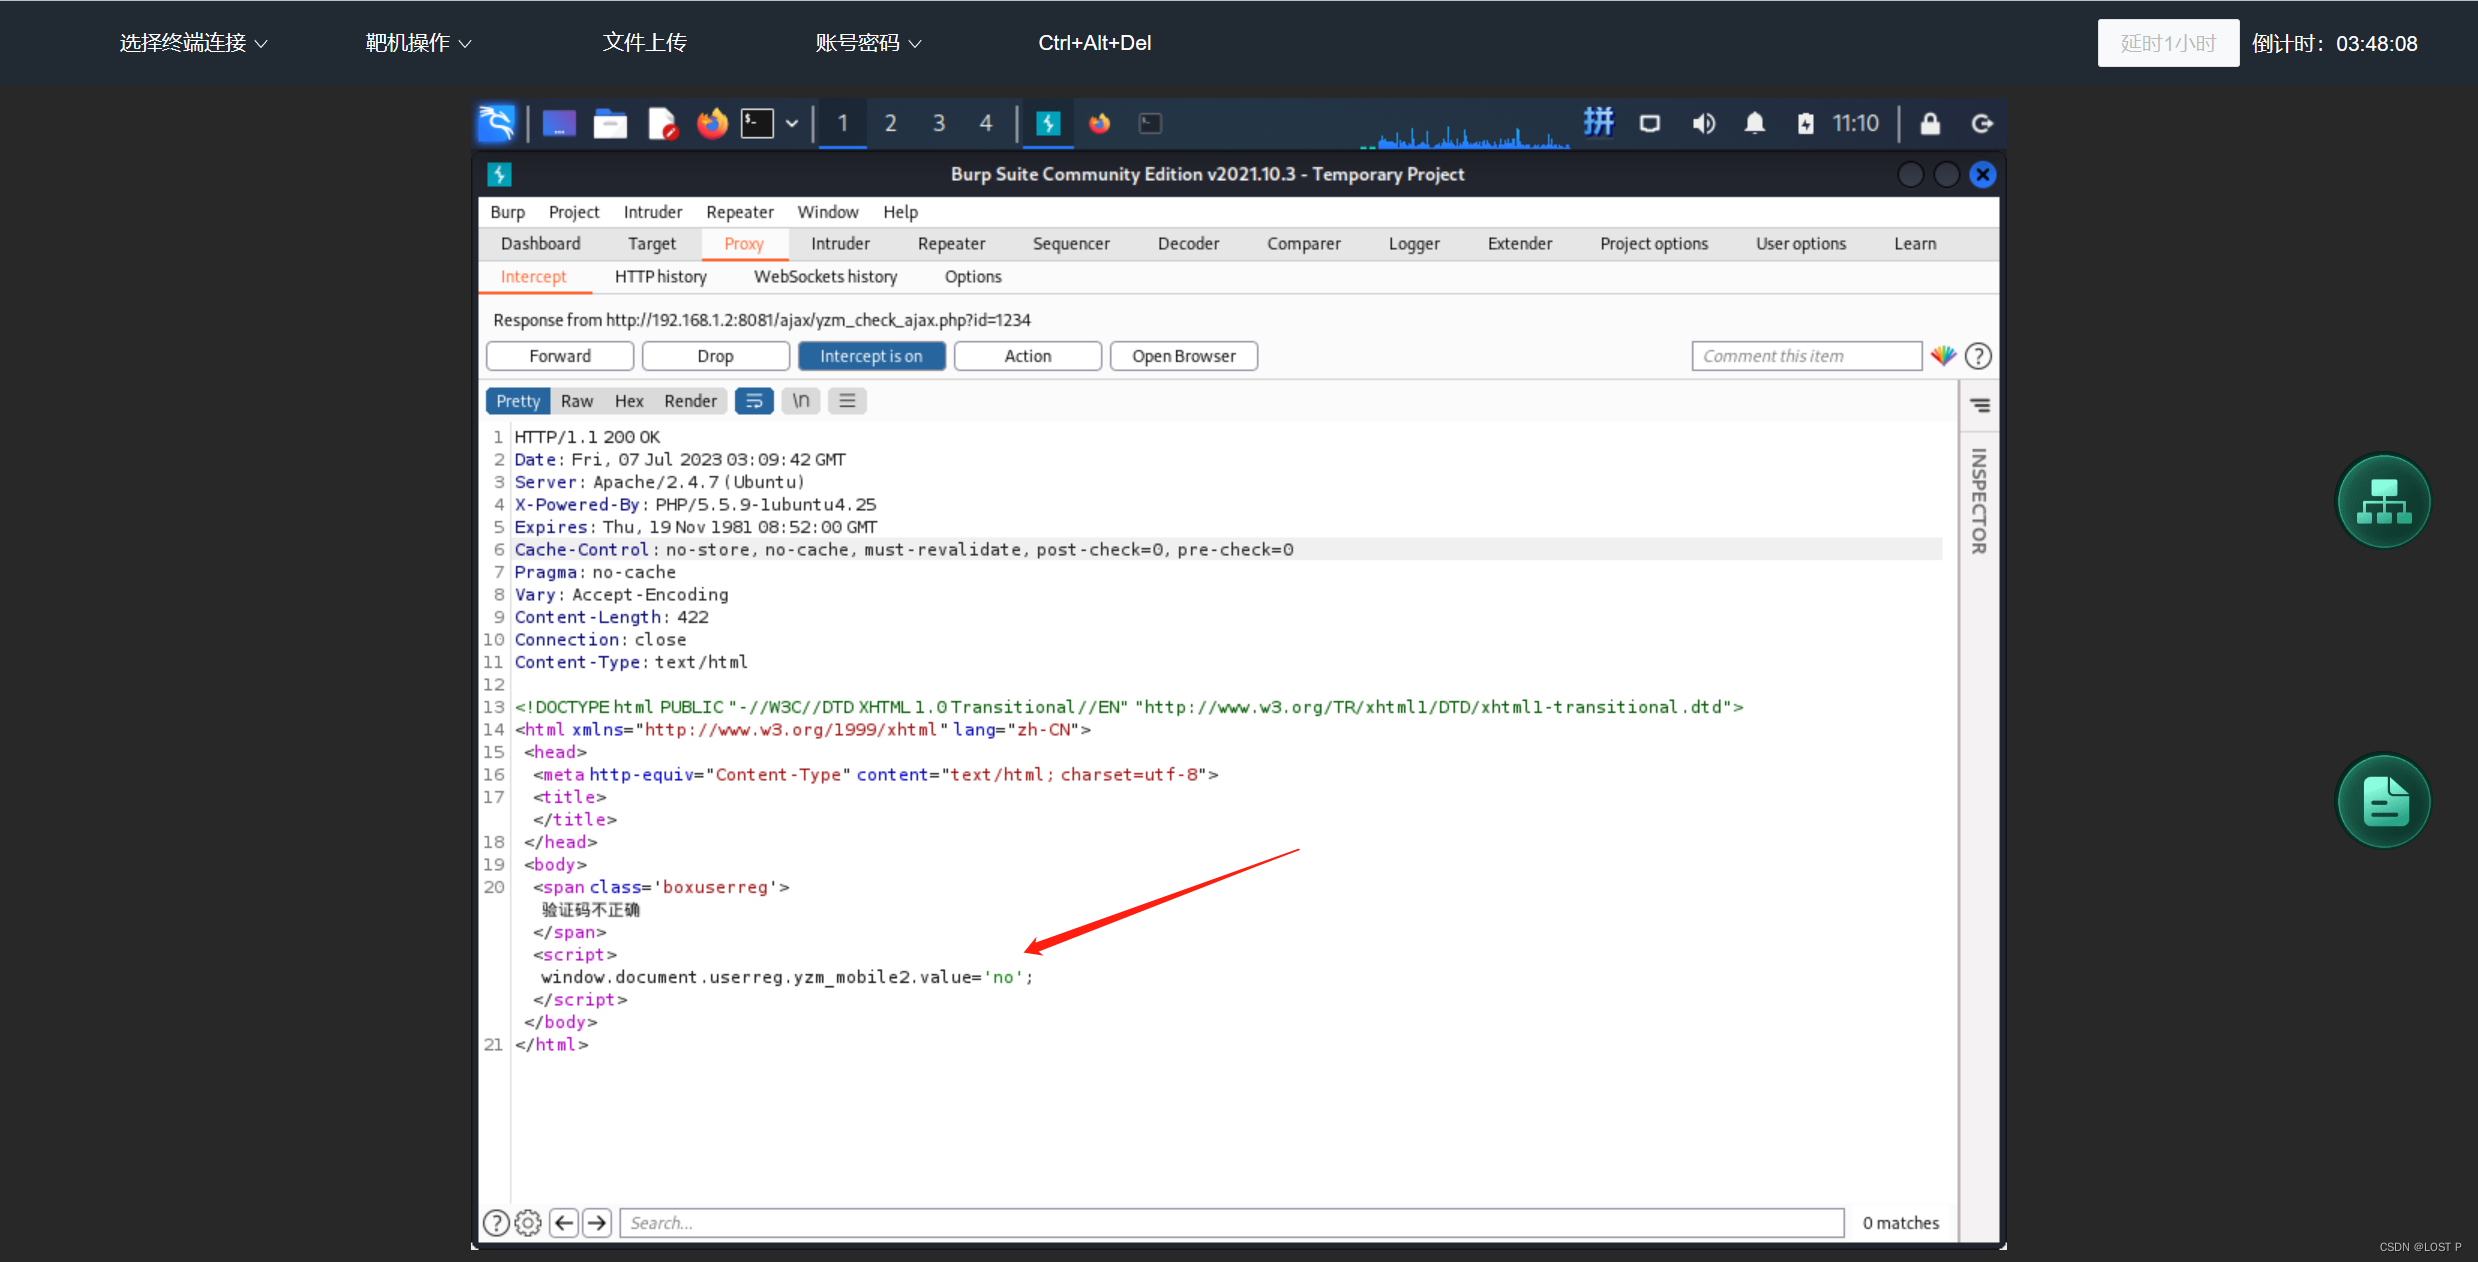Viewport: 2478px width, 1262px height.
Task: Open the display settings tray icon
Action: tap(1650, 123)
